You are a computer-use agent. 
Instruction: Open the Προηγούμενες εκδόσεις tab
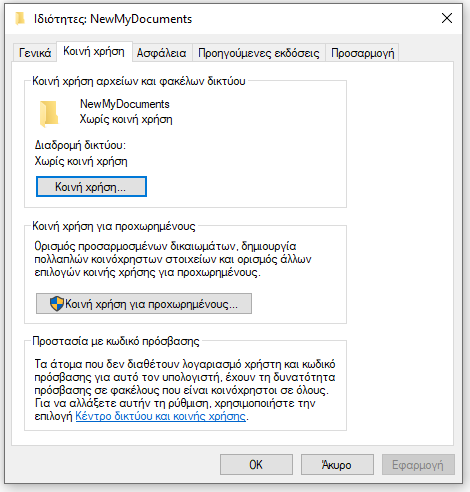point(259,53)
